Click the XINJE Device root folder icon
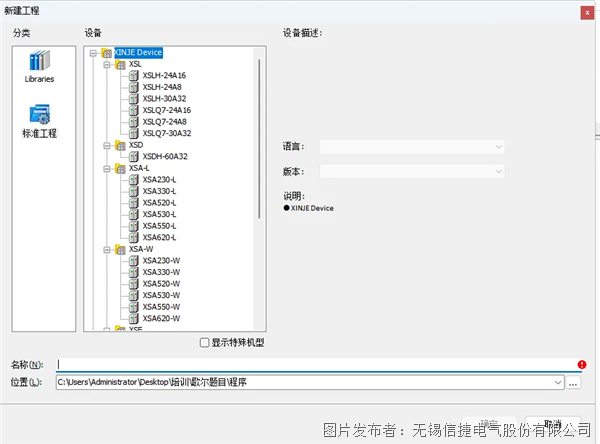 (107, 53)
